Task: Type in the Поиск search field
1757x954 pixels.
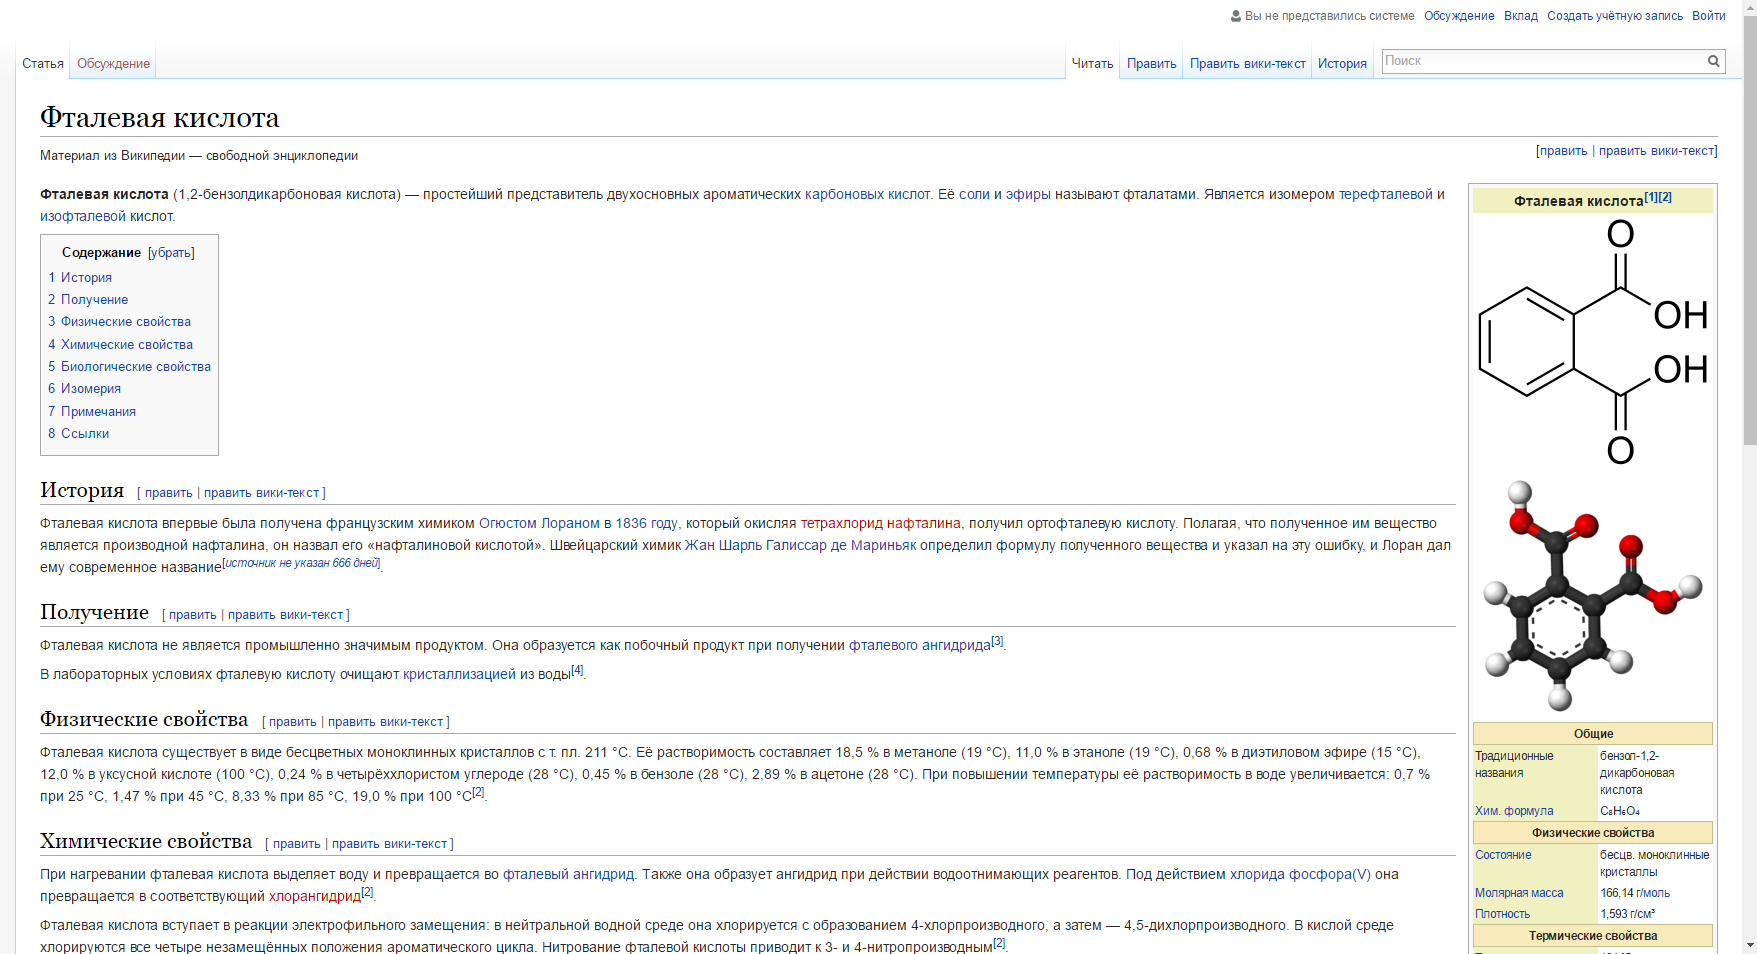Action: click(1541, 61)
